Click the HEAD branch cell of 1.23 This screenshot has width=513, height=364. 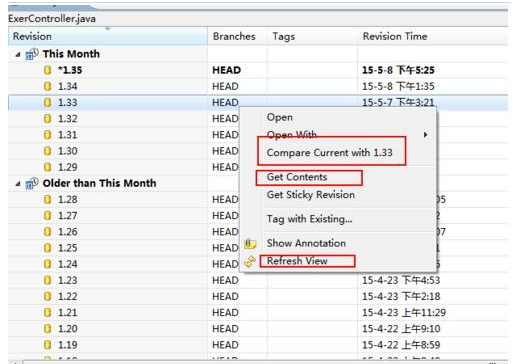[x=225, y=280]
